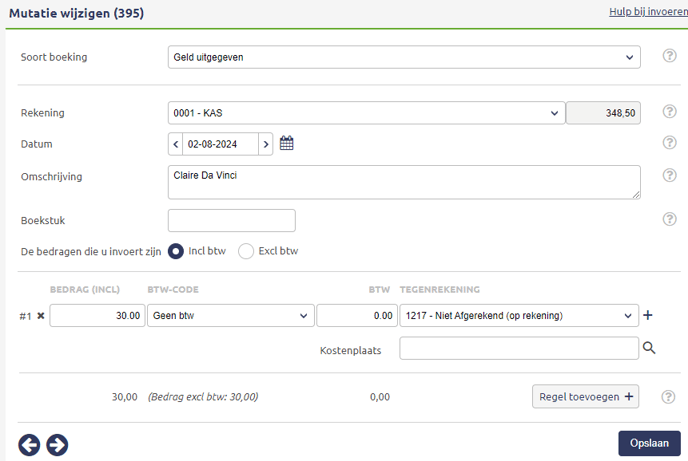This screenshot has height=461, width=688.
Task: Click the plus icon next to Tegenrekening
Action: [648, 316]
